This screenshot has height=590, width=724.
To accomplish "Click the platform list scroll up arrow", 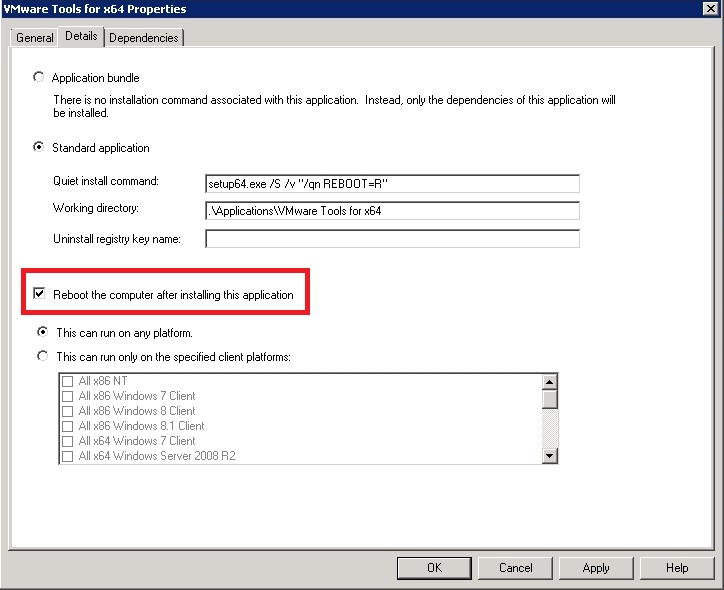I will (549, 382).
